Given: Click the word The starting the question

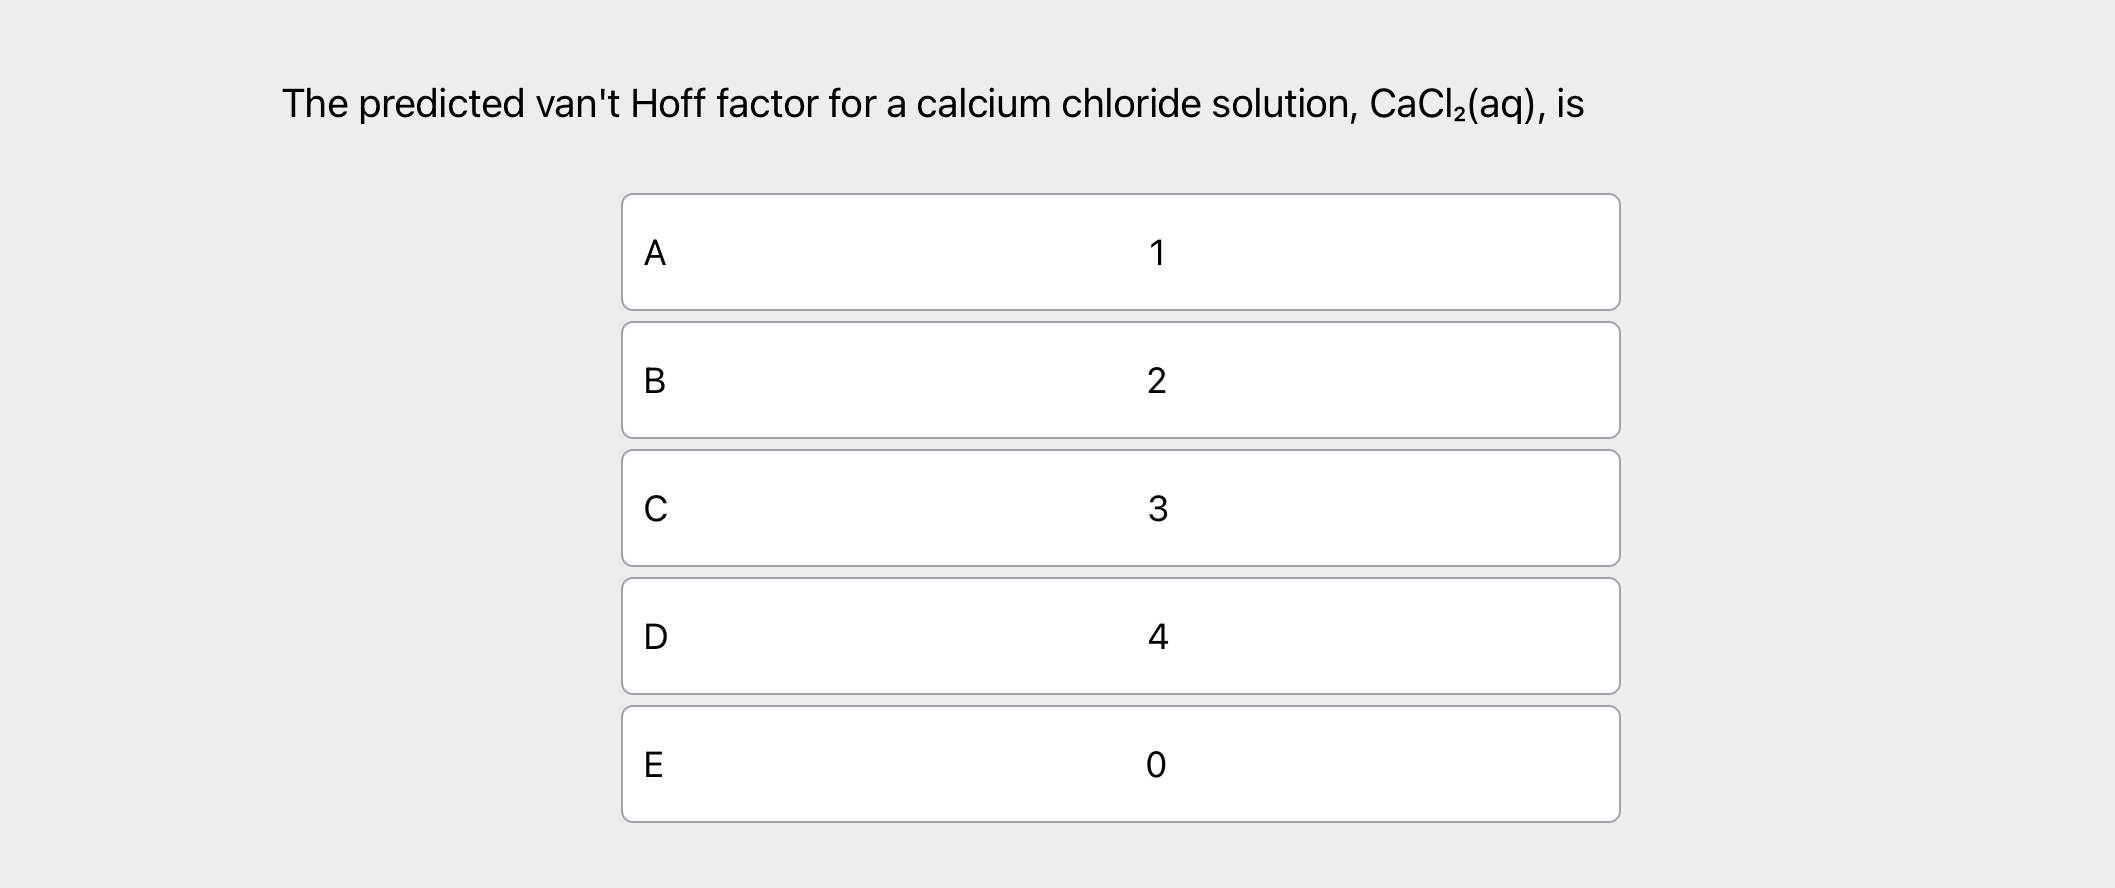Looking at the screenshot, I should coord(315,104).
